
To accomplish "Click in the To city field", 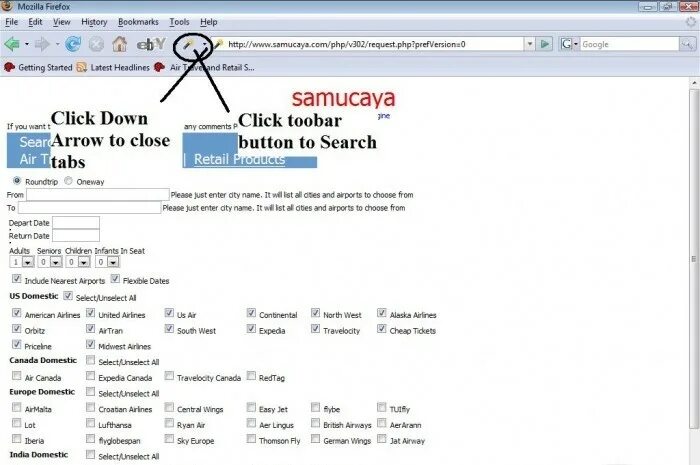I will point(89,208).
